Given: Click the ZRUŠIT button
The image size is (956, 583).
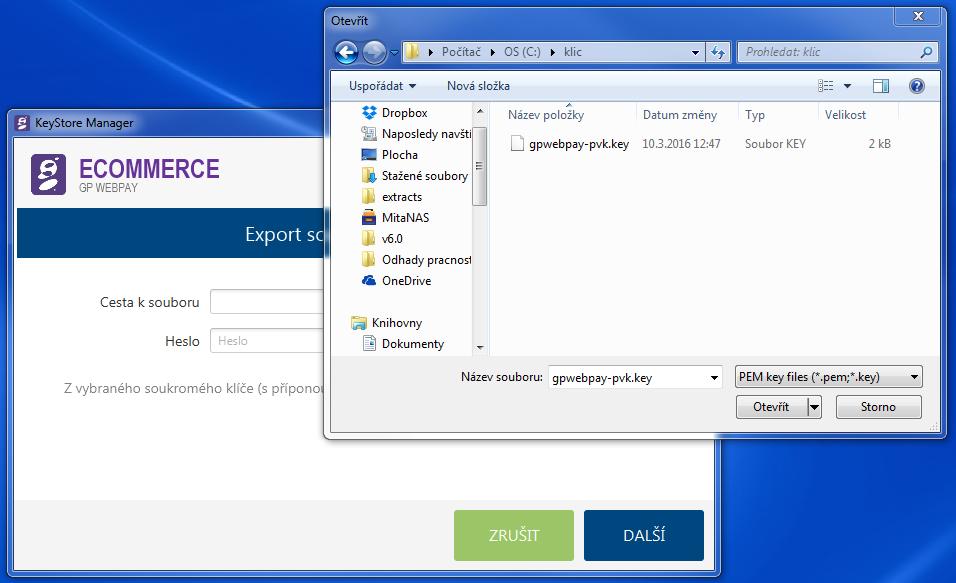Looking at the screenshot, I should tap(514, 535).
